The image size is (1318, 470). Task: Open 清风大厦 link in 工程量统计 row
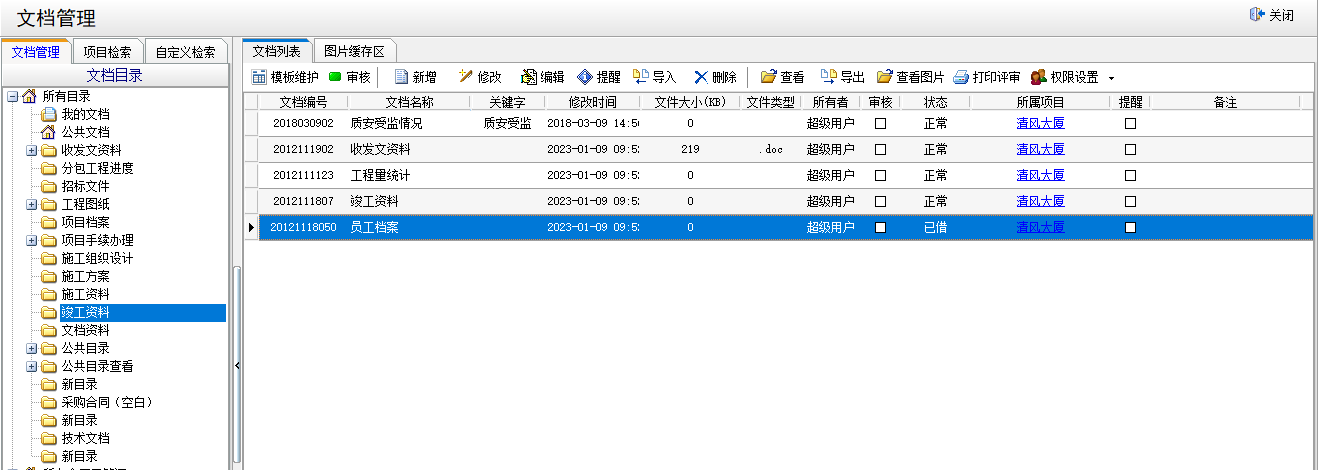tap(1040, 176)
